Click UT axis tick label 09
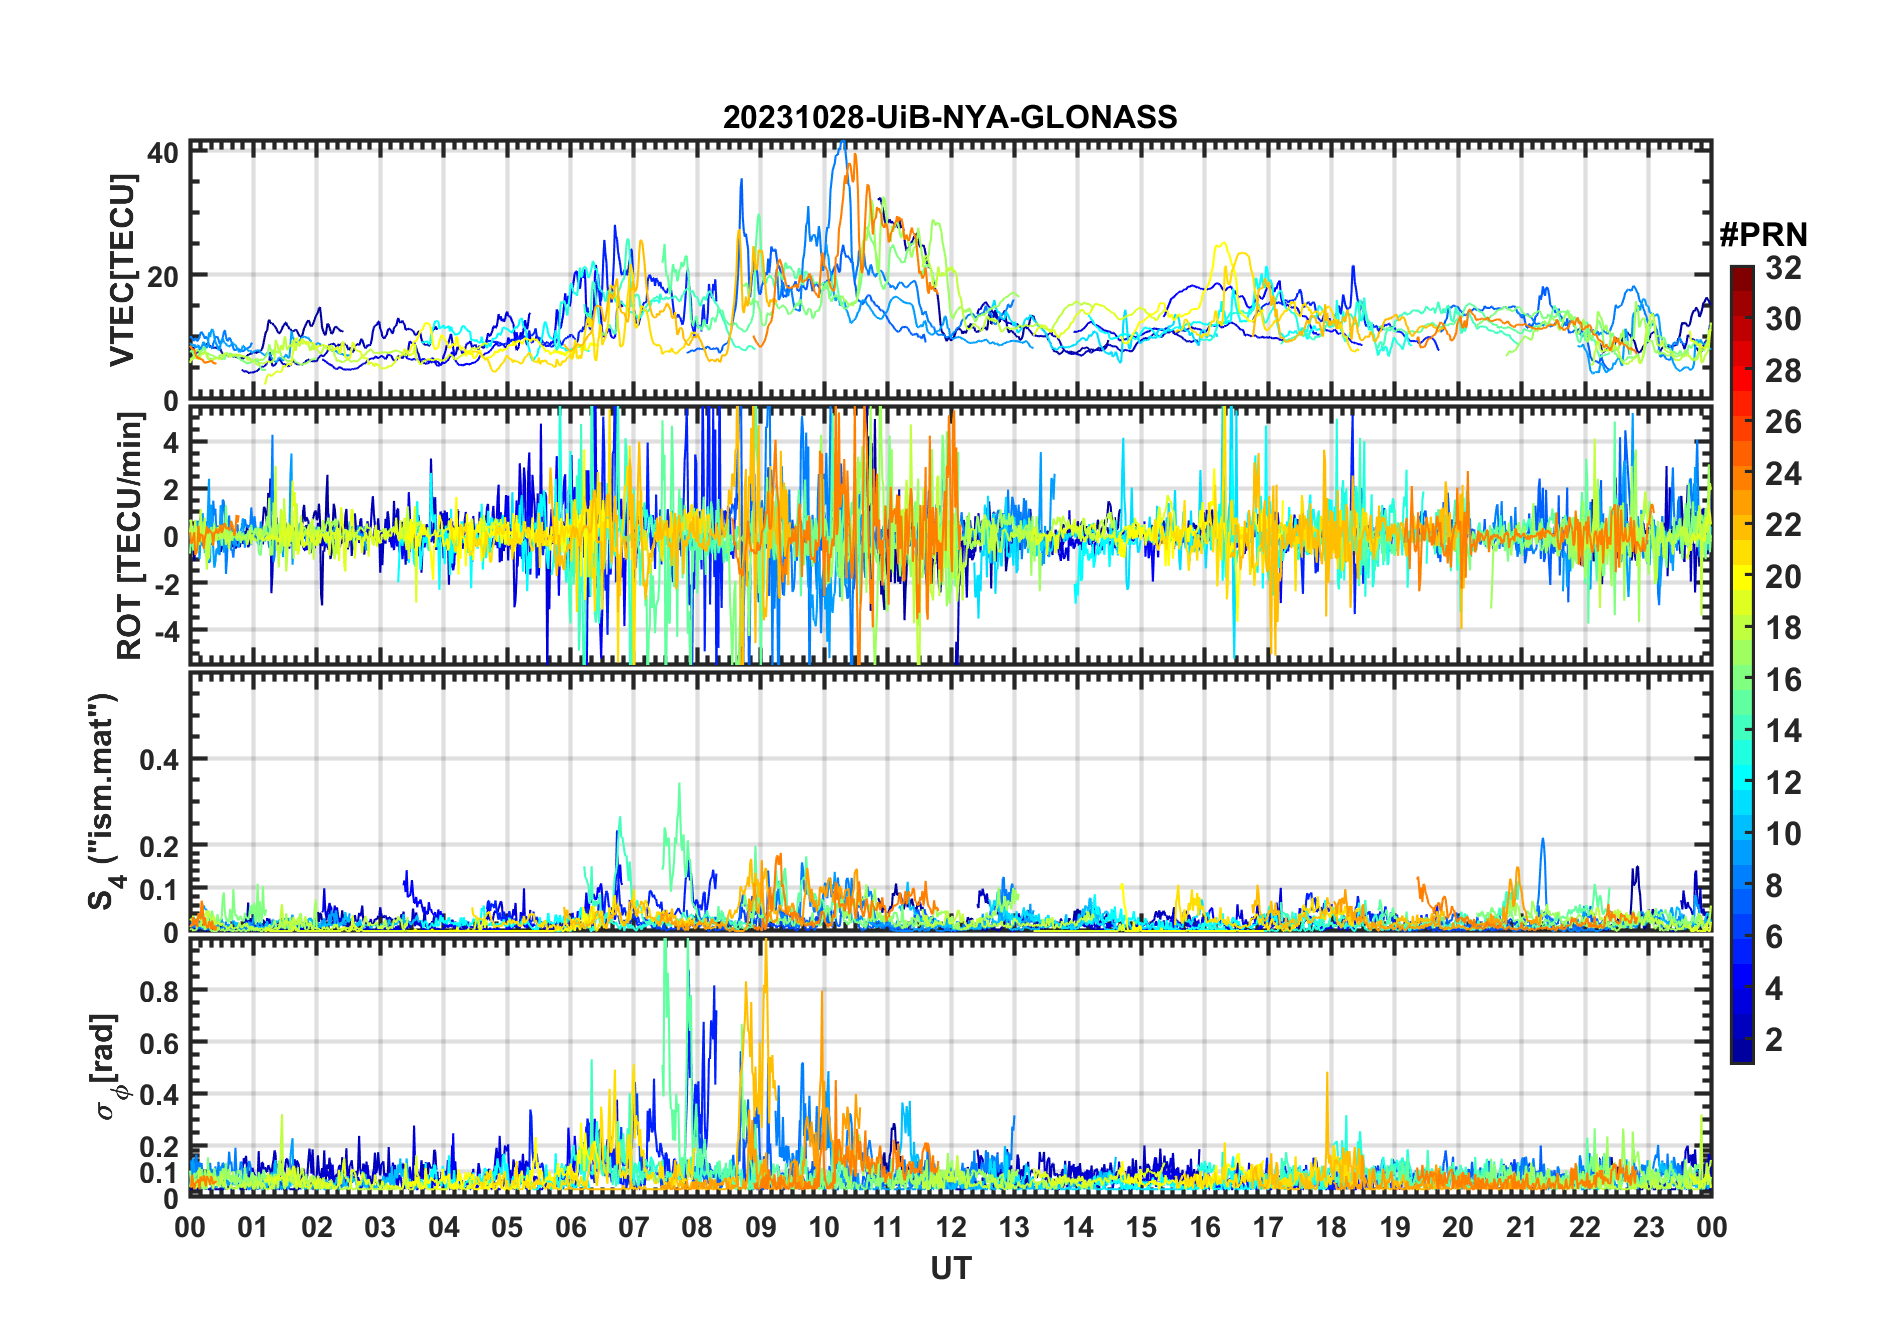This screenshot has width=1902, height=1330. [761, 1227]
